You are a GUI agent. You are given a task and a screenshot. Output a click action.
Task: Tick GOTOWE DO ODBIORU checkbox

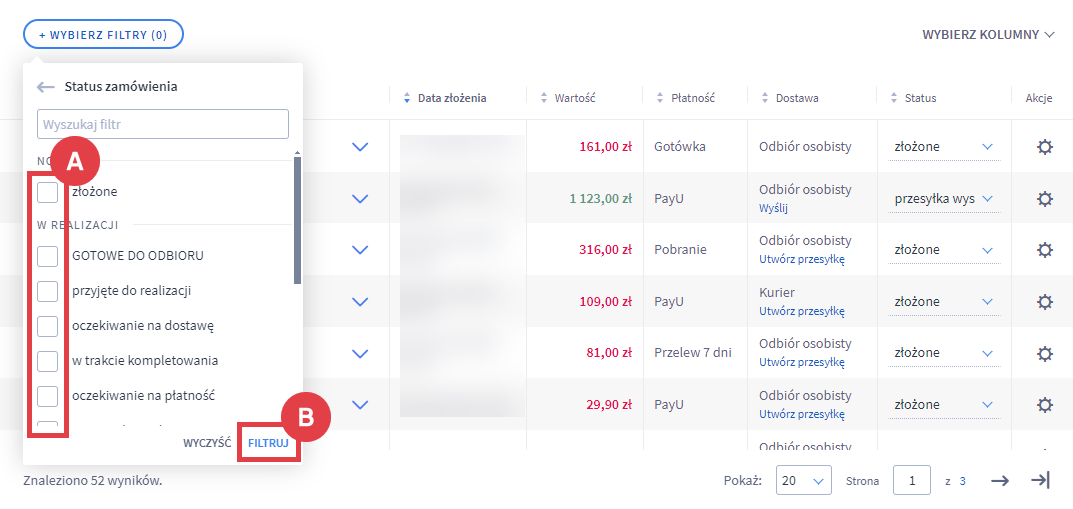(48, 256)
